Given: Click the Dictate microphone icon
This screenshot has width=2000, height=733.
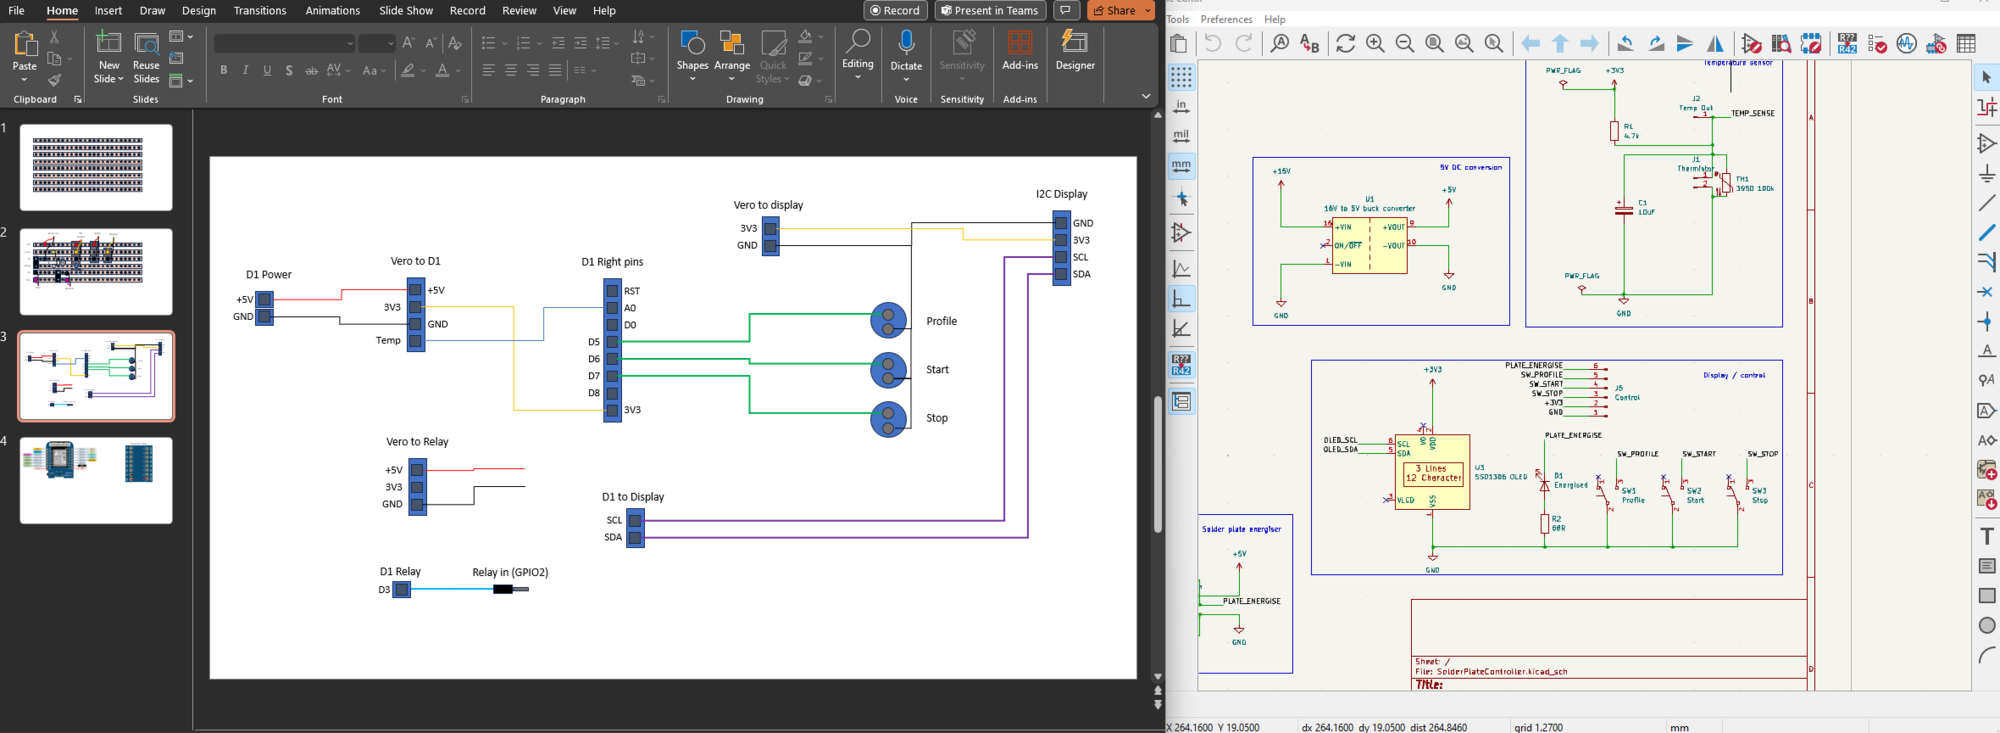Looking at the screenshot, I should (906, 43).
